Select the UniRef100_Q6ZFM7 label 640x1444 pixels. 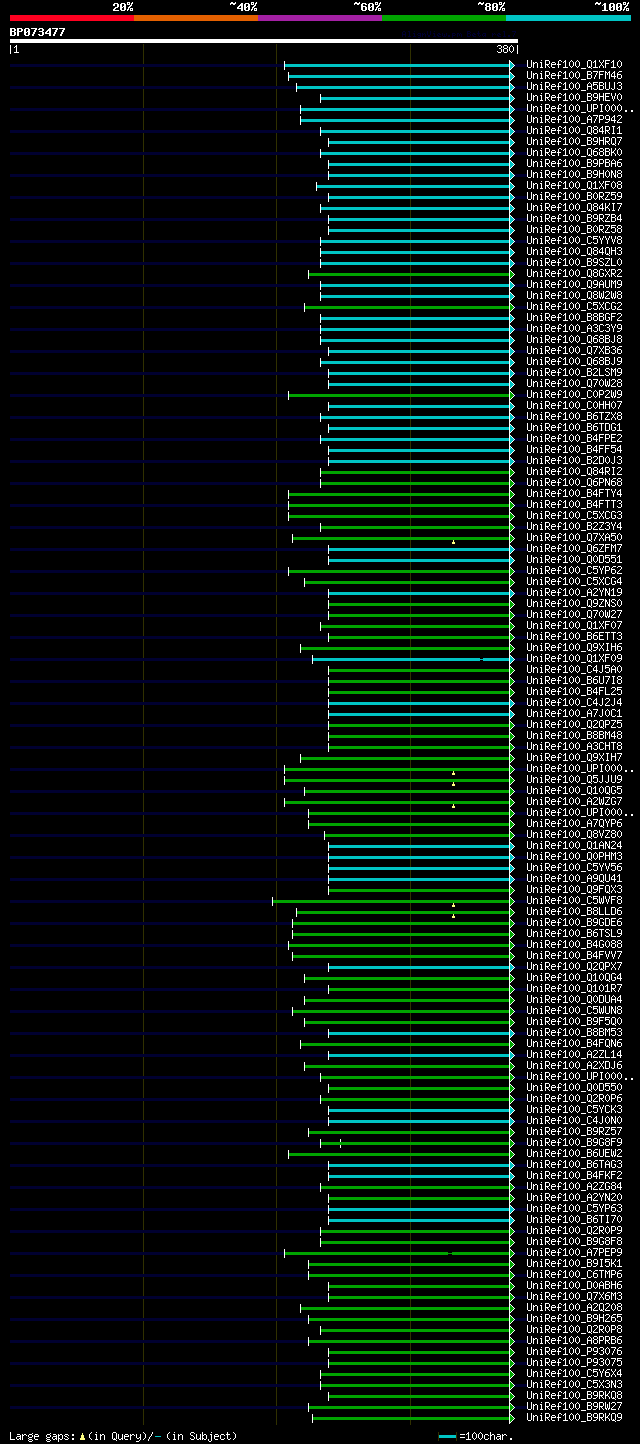point(574,549)
